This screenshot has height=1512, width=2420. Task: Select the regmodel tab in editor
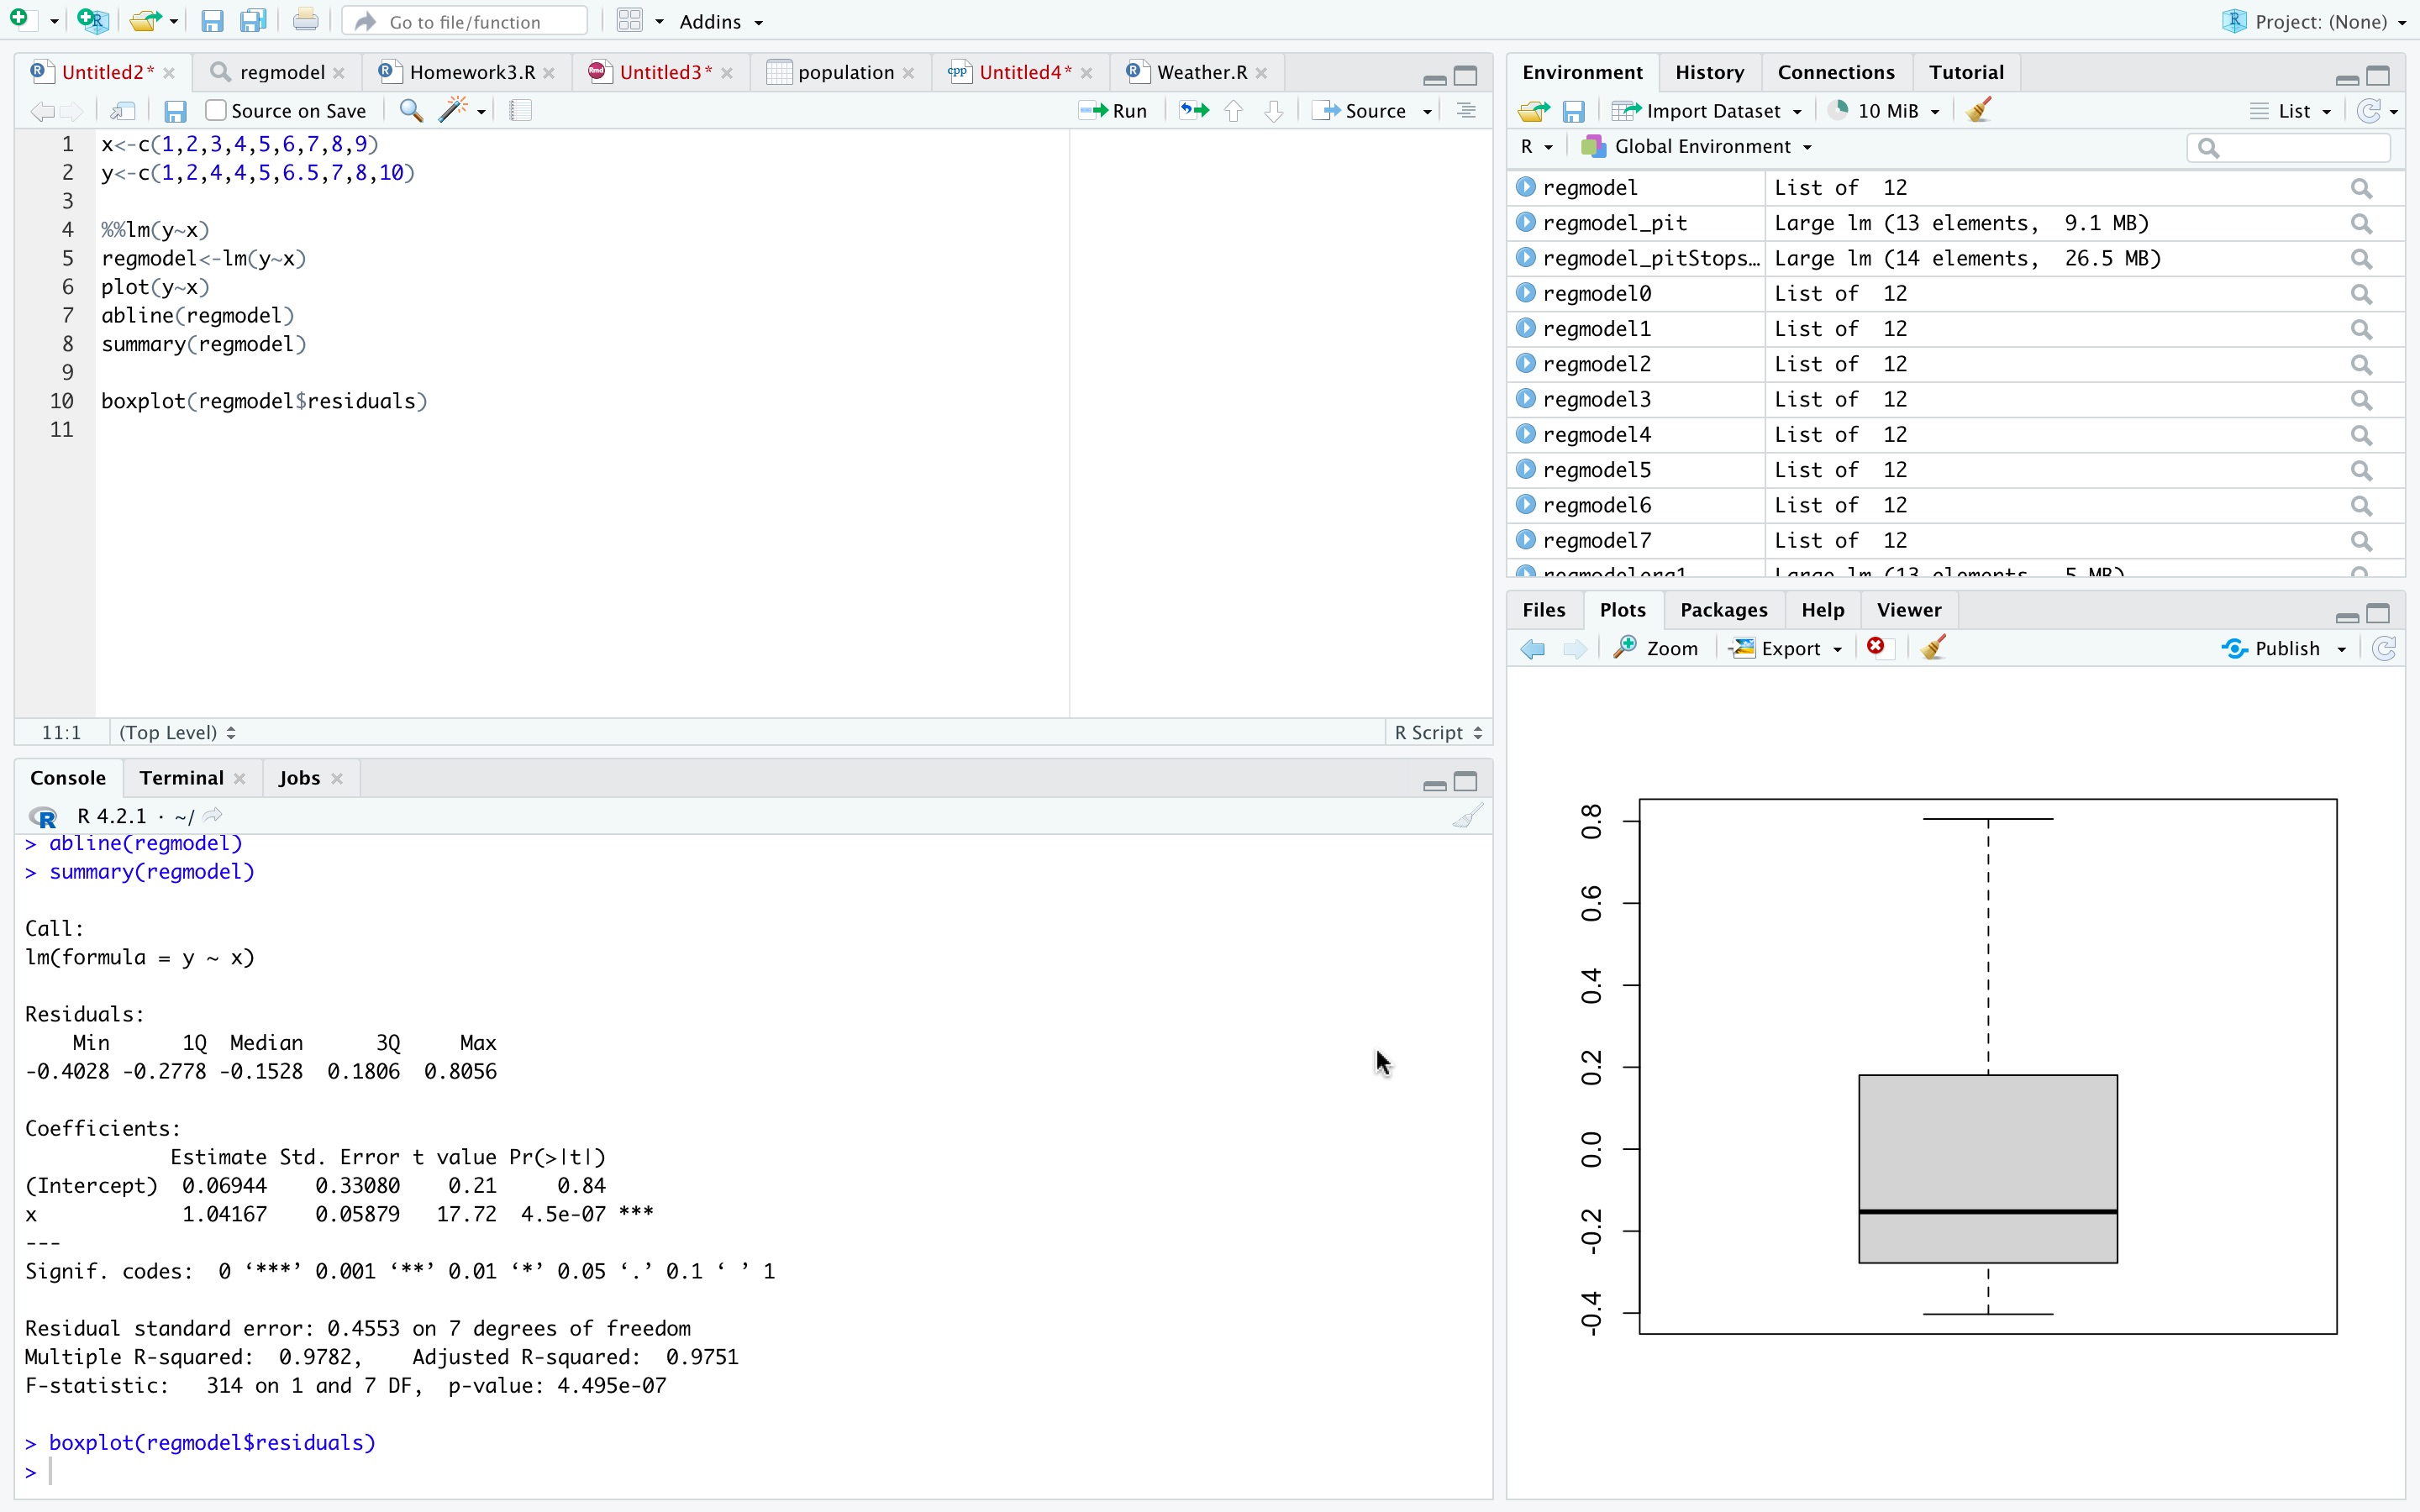[x=277, y=71]
